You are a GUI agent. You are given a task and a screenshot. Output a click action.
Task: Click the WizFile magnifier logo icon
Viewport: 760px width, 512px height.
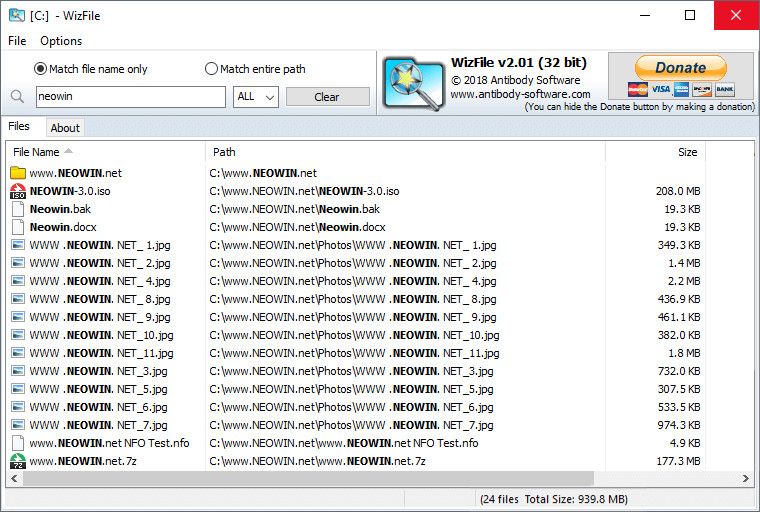click(x=414, y=84)
